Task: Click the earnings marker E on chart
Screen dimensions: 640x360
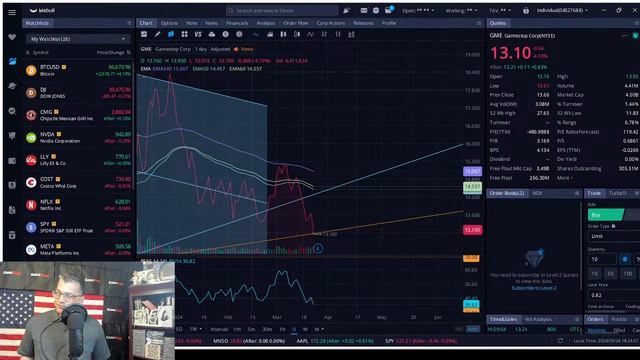Action: pyautogui.click(x=318, y=248)
